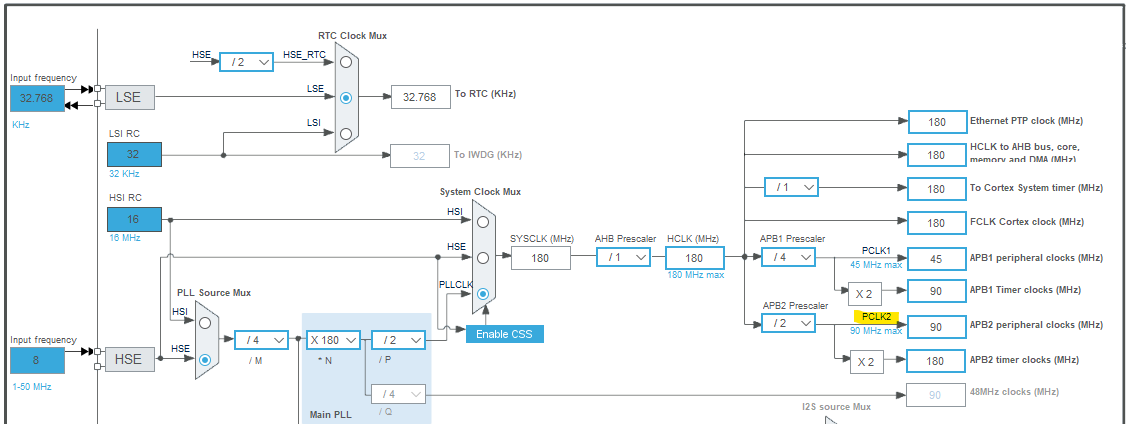Select the HSE_RTC radio in RTC Clock Mux
1129x424 pixels.
(x=346, y=63)
